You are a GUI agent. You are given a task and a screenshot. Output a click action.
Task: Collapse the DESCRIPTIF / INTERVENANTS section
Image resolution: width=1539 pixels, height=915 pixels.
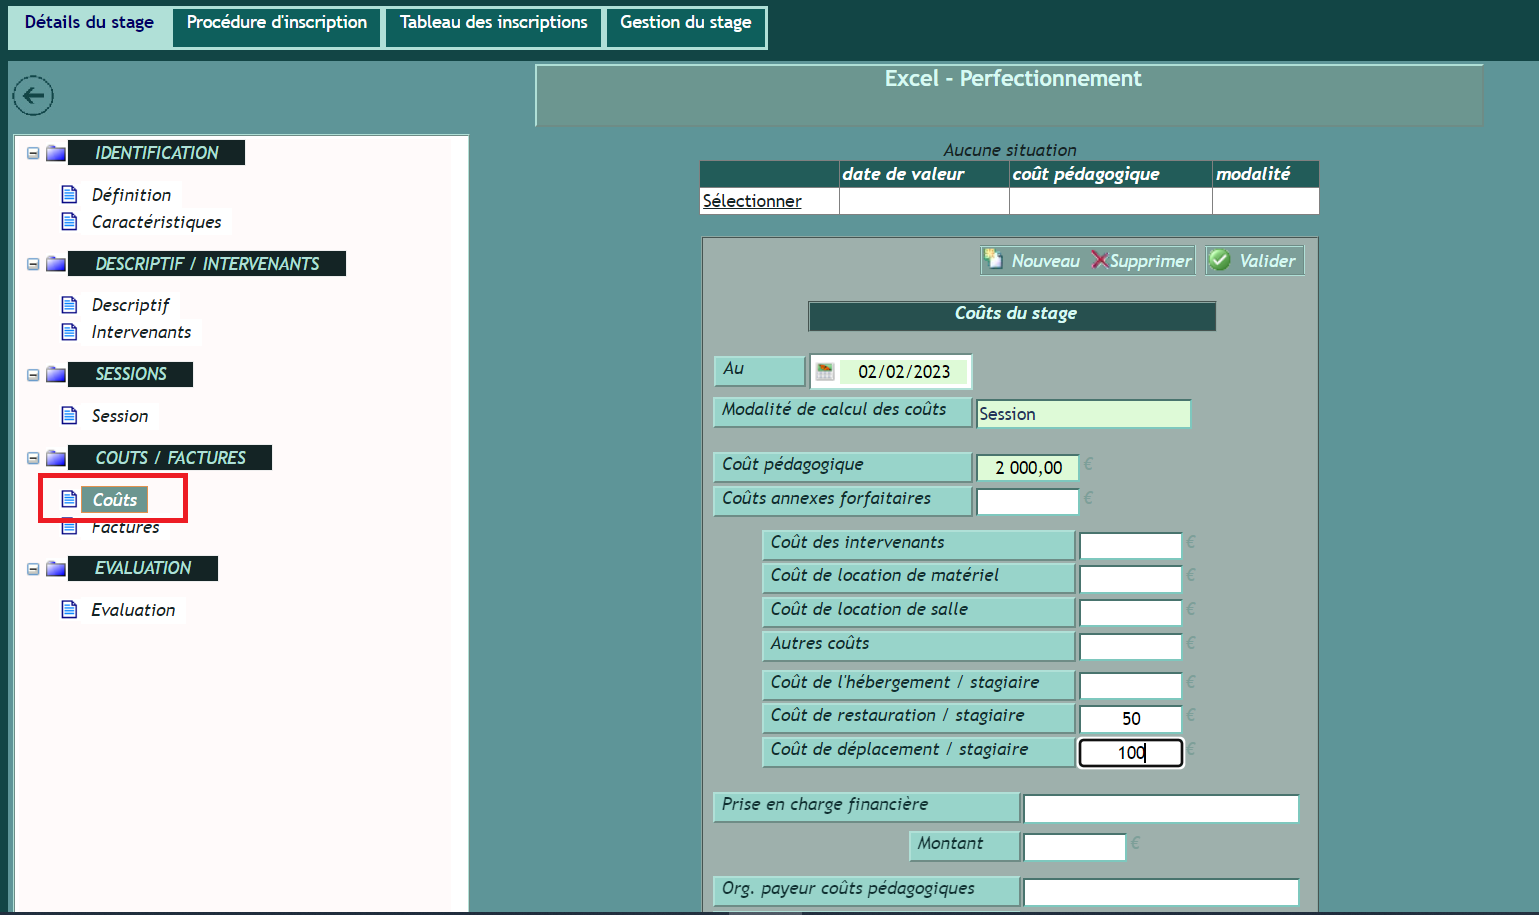click(x=33, y=264)
